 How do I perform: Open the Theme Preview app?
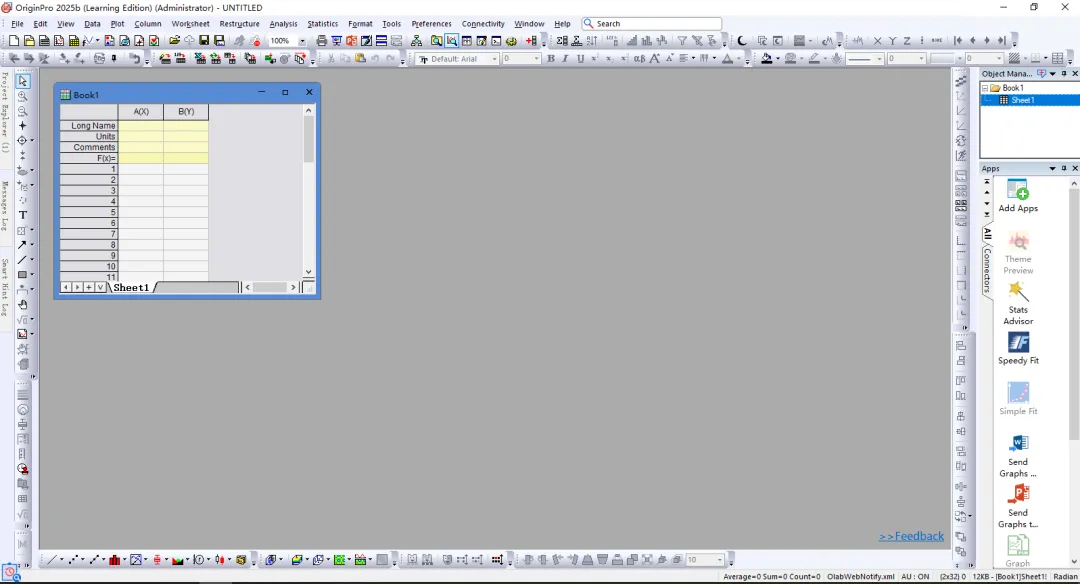[x=1017, y=253]
